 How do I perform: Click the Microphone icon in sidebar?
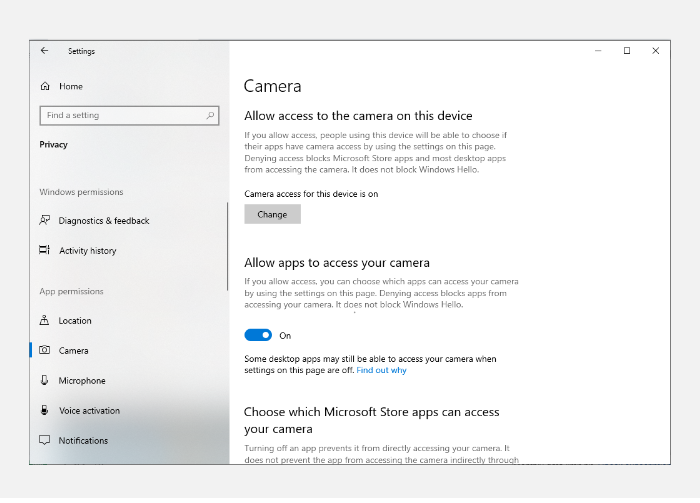(x=44, y=380)
